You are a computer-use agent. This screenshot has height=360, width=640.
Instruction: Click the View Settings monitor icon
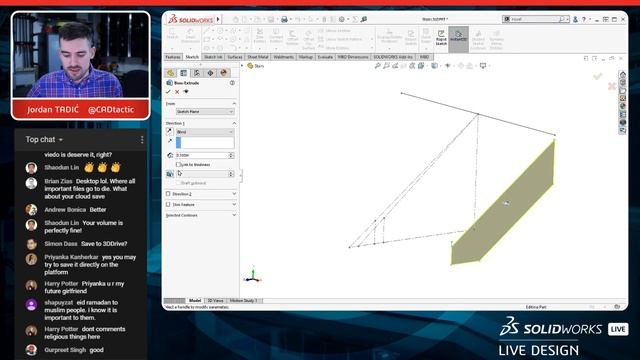[483, 66]
